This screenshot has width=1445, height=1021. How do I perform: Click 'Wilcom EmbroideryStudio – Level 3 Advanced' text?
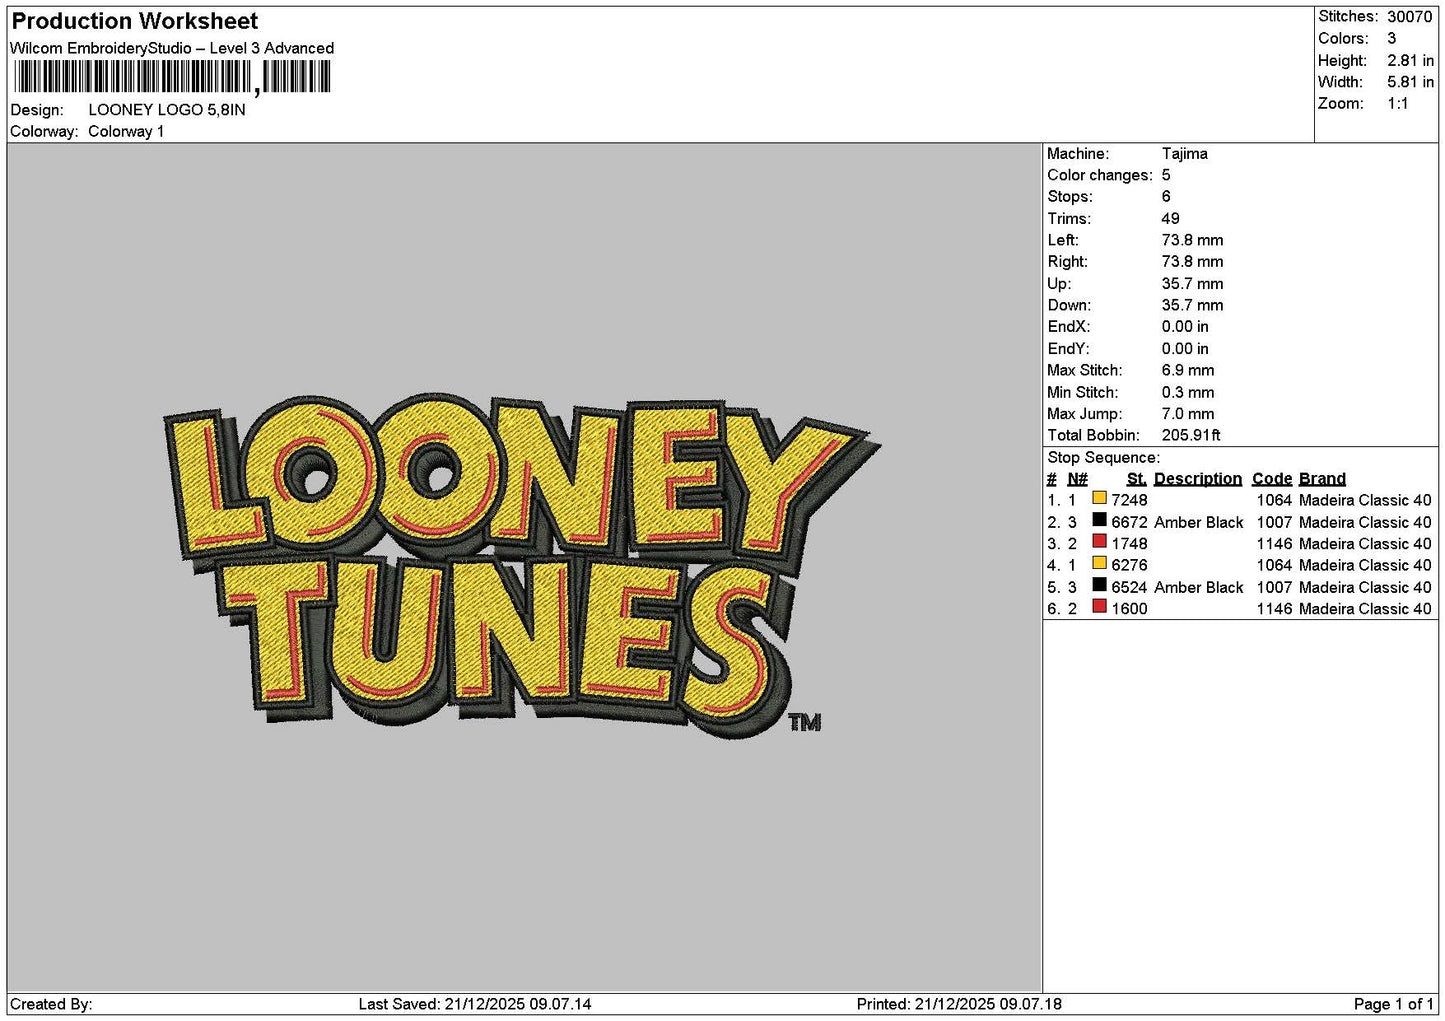172,48
